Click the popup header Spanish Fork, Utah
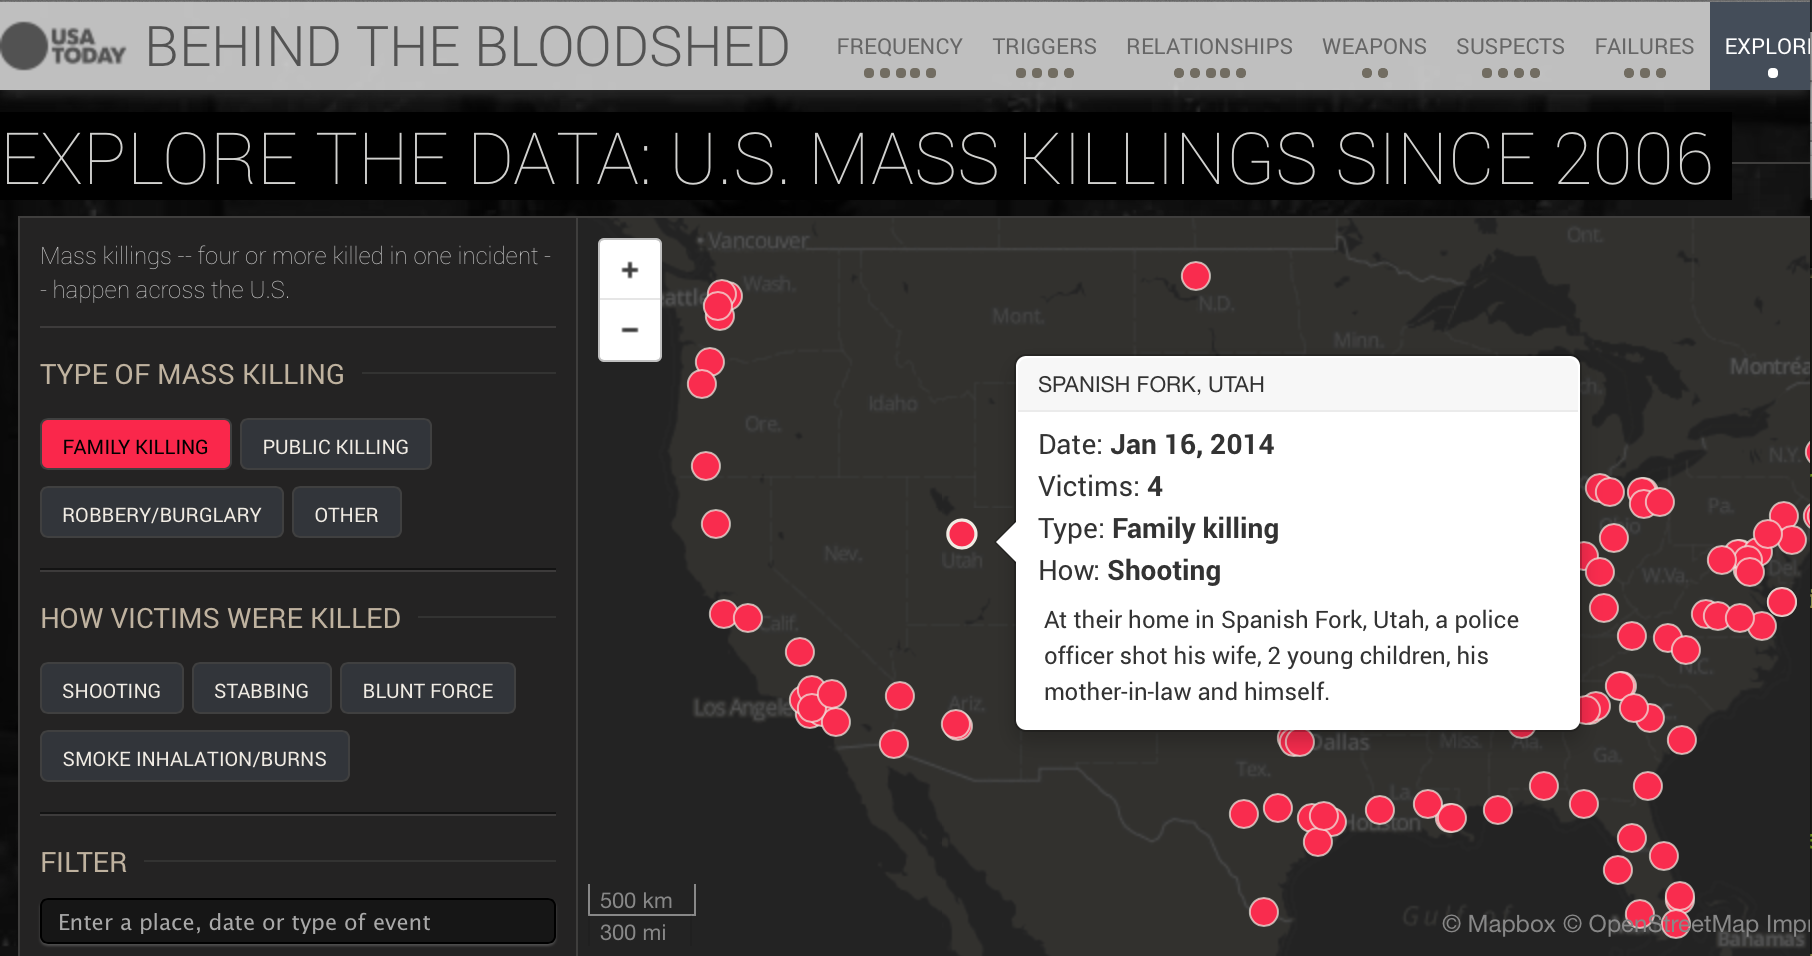This screenshot has height=956, width=1812. (x=1151, y=385)
